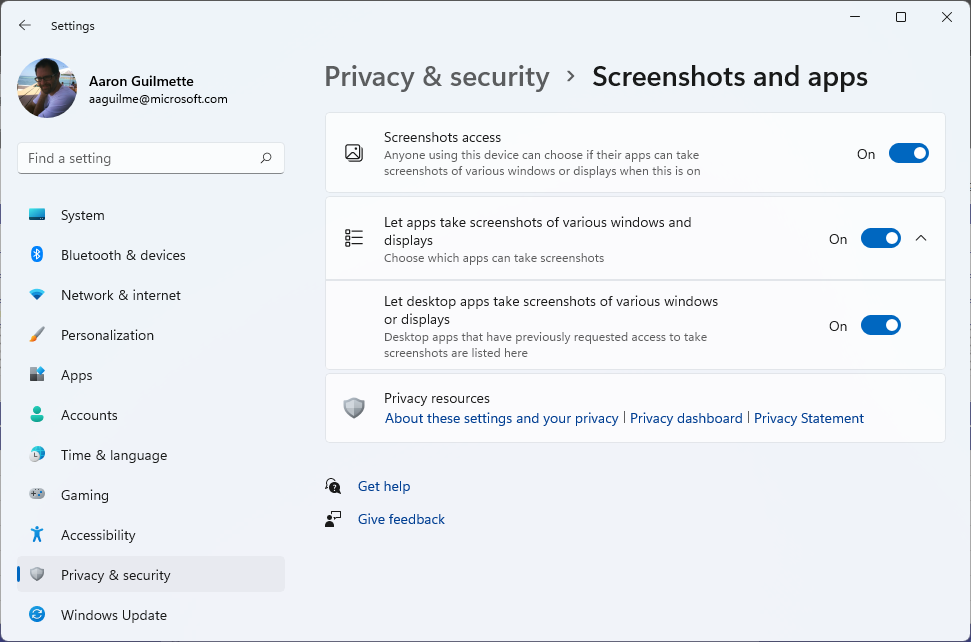Disable Let apps take screenshots toggle
Screen dimensions: 971x642
[880, 239]
